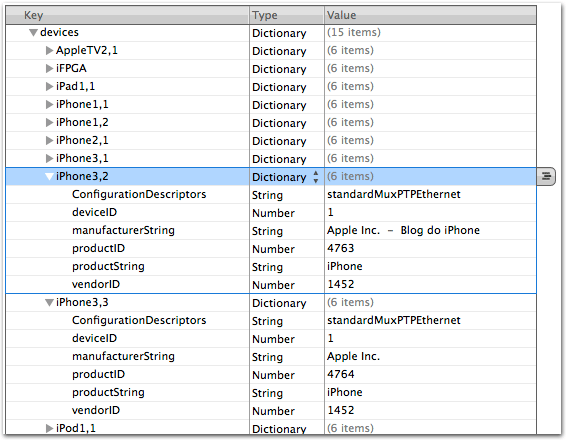Select vendorID value 1452 under iPhone3,3
The width and height of the screenshot is (568, 441).
[341, 410]
